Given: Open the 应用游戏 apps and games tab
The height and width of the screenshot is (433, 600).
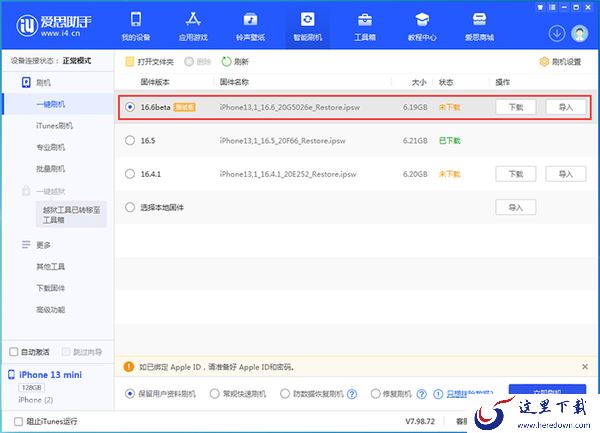Looking at the screenshot, I should pyautogui.click(x=193, y=26).
